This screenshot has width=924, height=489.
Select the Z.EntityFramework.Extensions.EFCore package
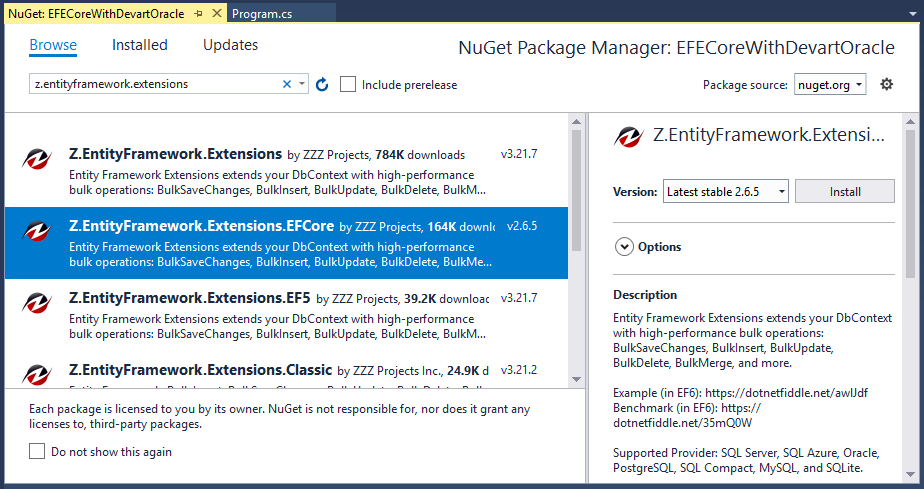[286, 243]
